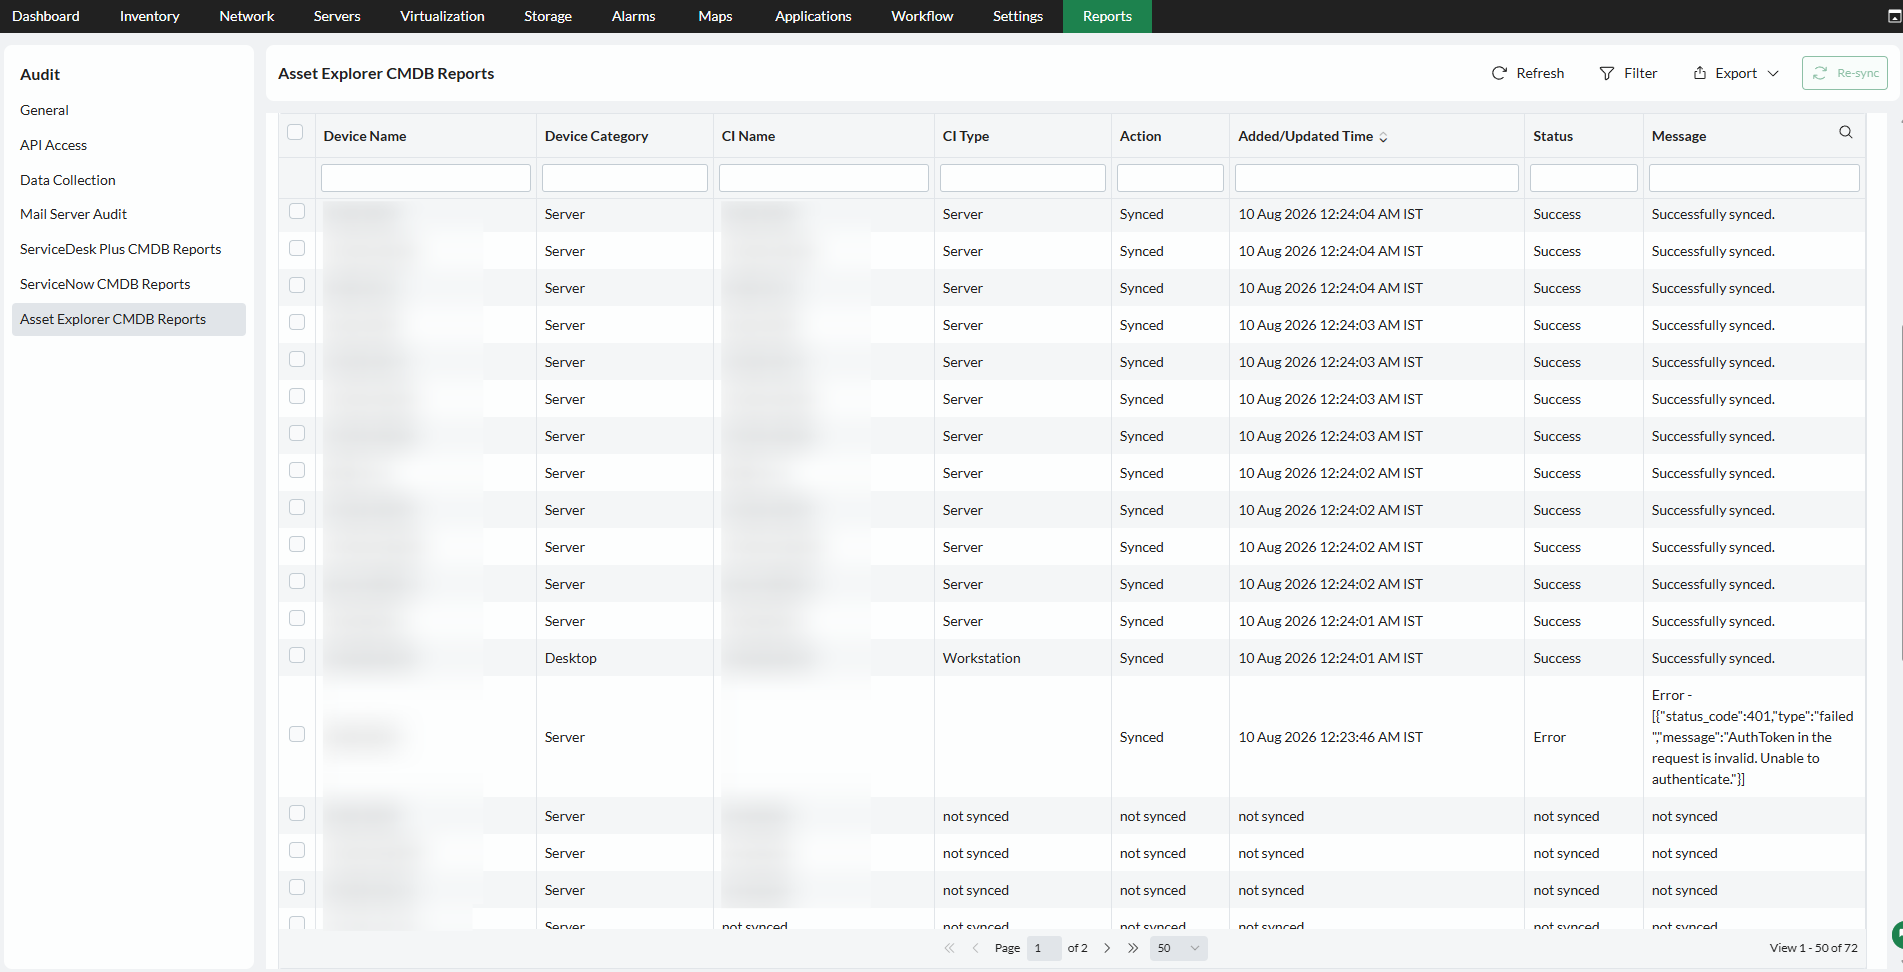Open the Filter funnel option
1903x972 pixels.
[1628, 73]
